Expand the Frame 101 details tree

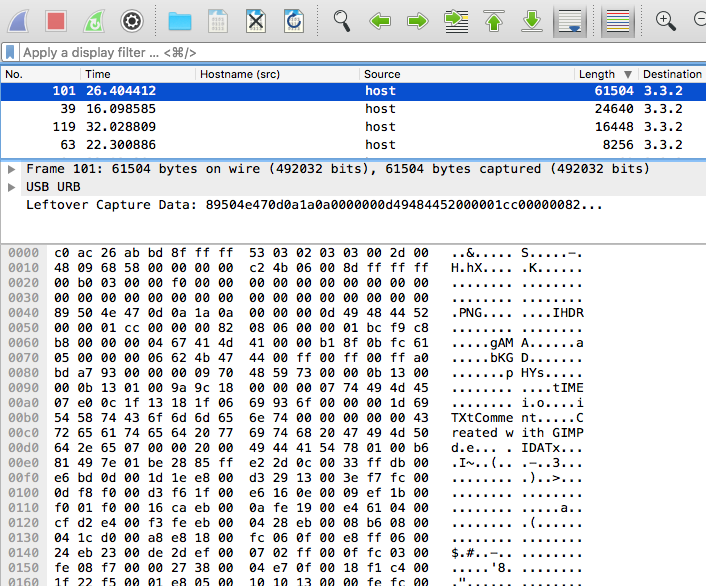coord(12,169)
